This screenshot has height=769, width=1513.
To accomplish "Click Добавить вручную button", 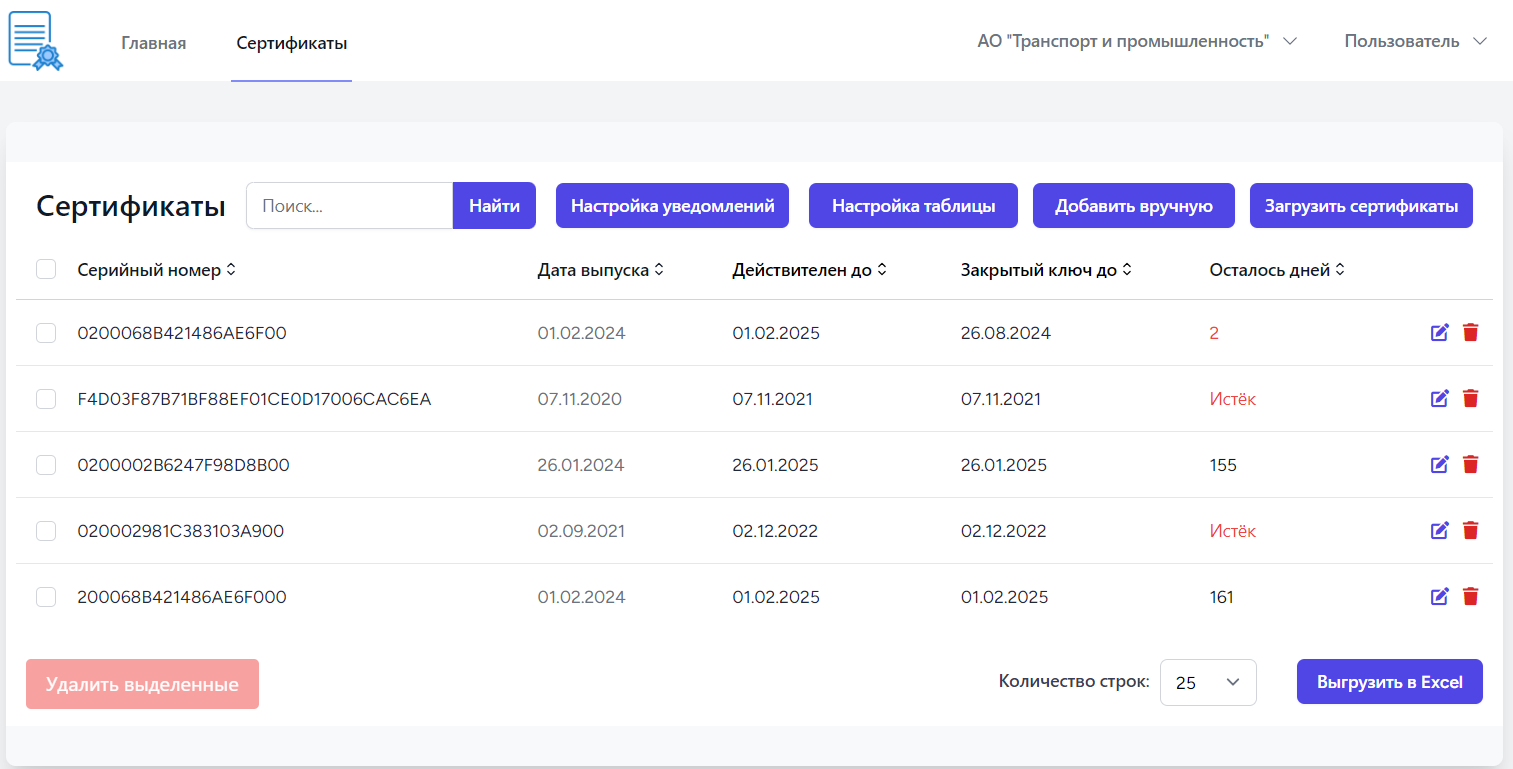I will (x=1134, y=206).
